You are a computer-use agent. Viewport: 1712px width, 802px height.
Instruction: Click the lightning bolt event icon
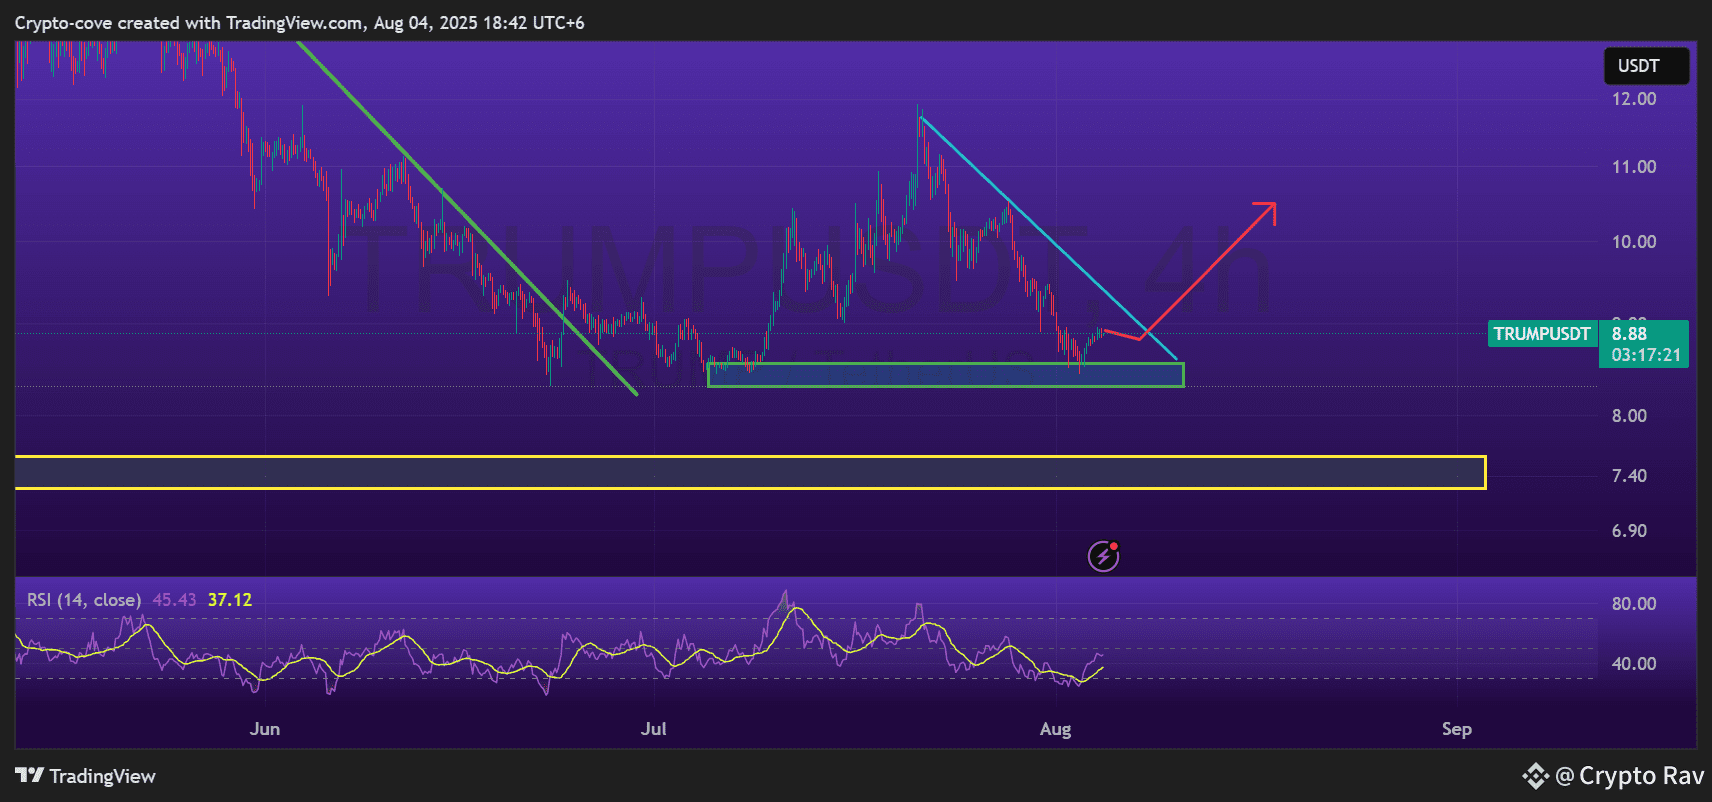click(x=1103, y=555)
